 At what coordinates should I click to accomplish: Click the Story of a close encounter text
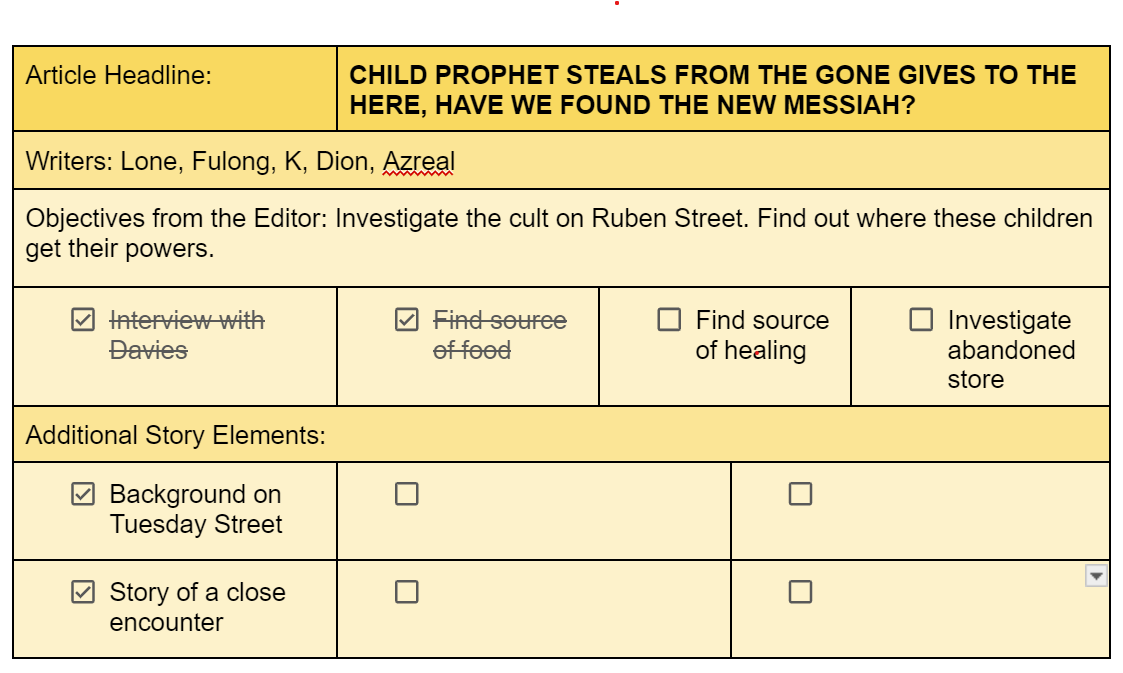(198, 607)
